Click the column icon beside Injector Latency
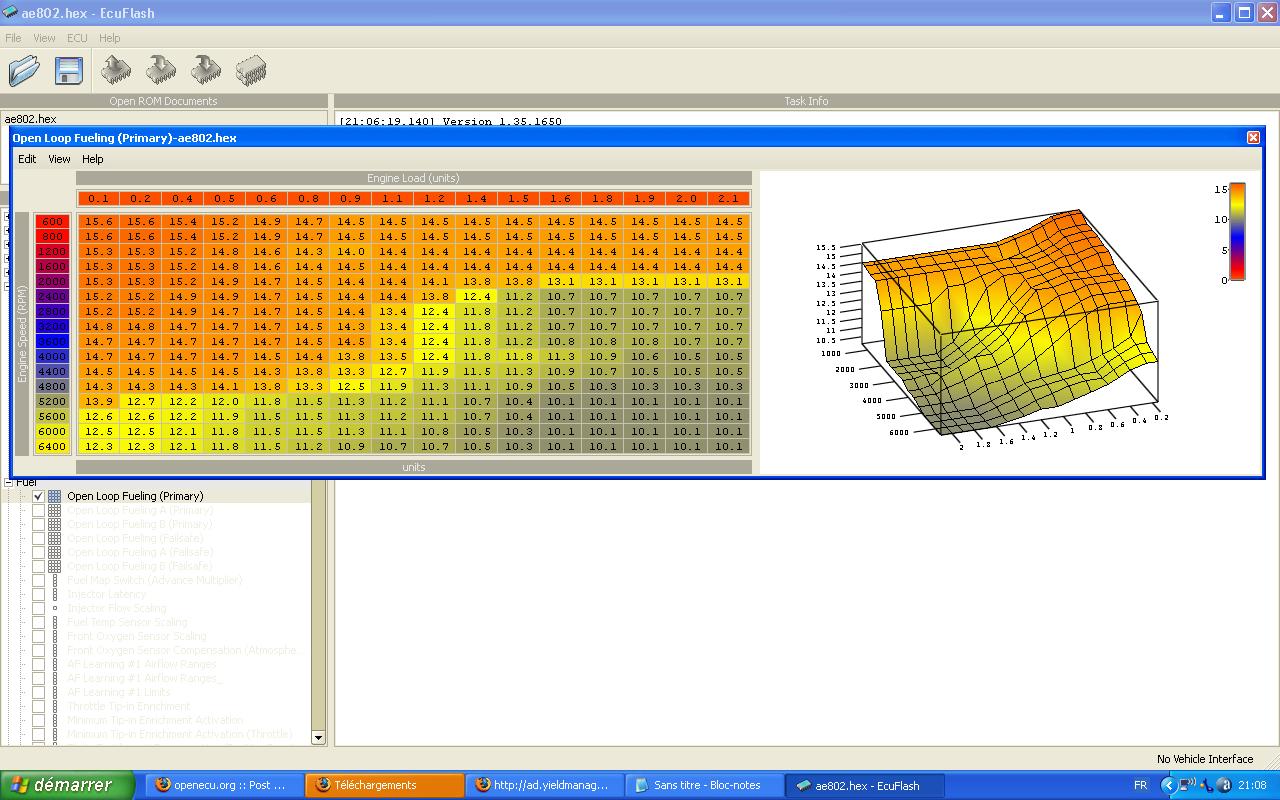This screenshot has height=800, width=1280. click(55, 594)
